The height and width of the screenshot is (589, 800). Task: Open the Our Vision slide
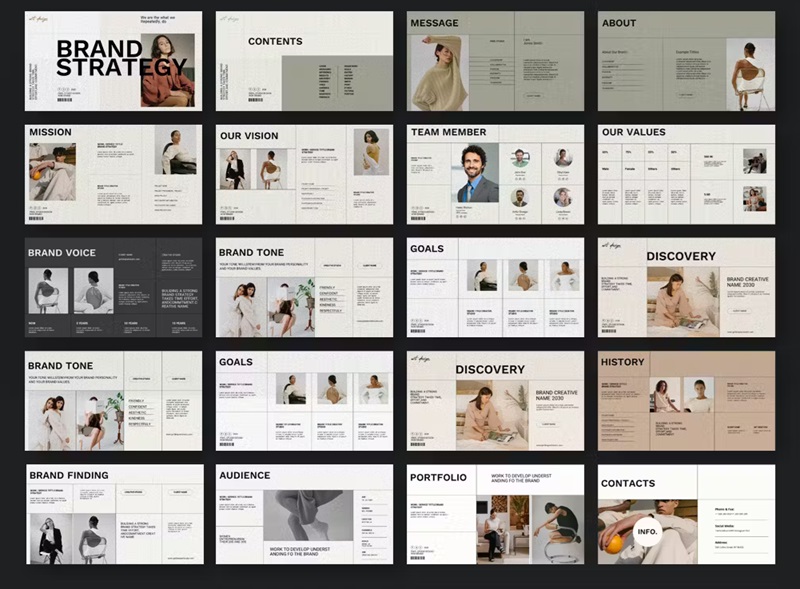click(x=304, y=174)
